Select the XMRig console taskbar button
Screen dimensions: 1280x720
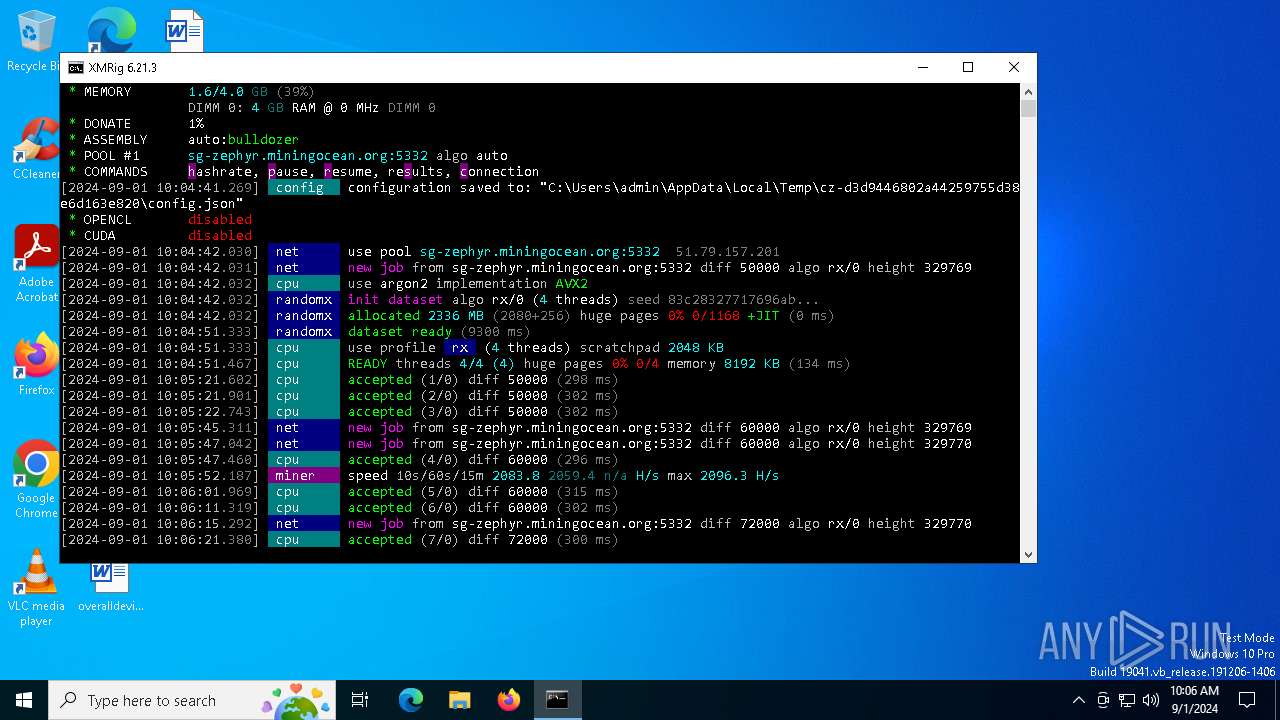pyautogui.click(x=557, y=700)
